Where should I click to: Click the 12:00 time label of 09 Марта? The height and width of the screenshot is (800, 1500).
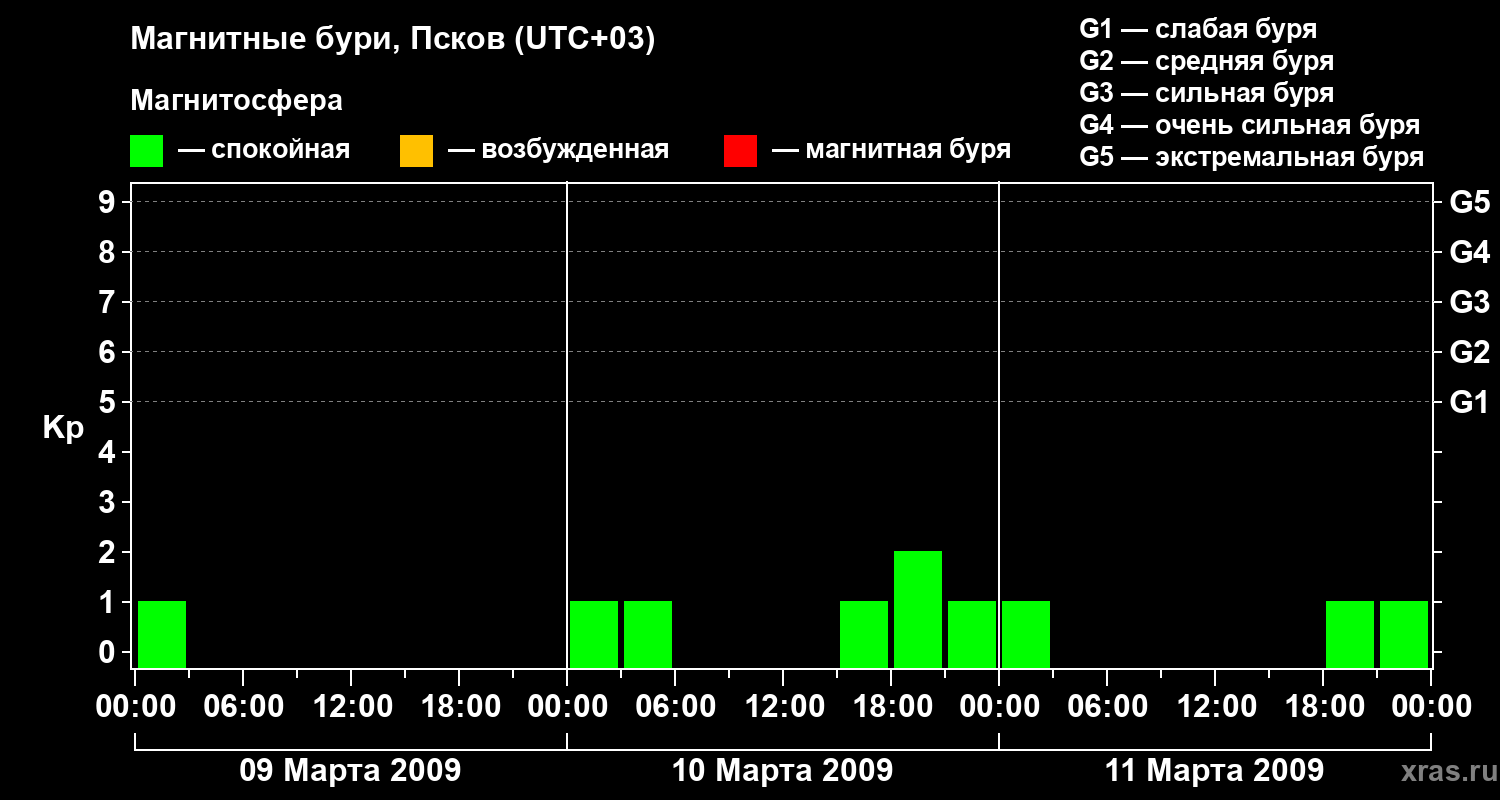pyautogui.click(x=351, y=707)
